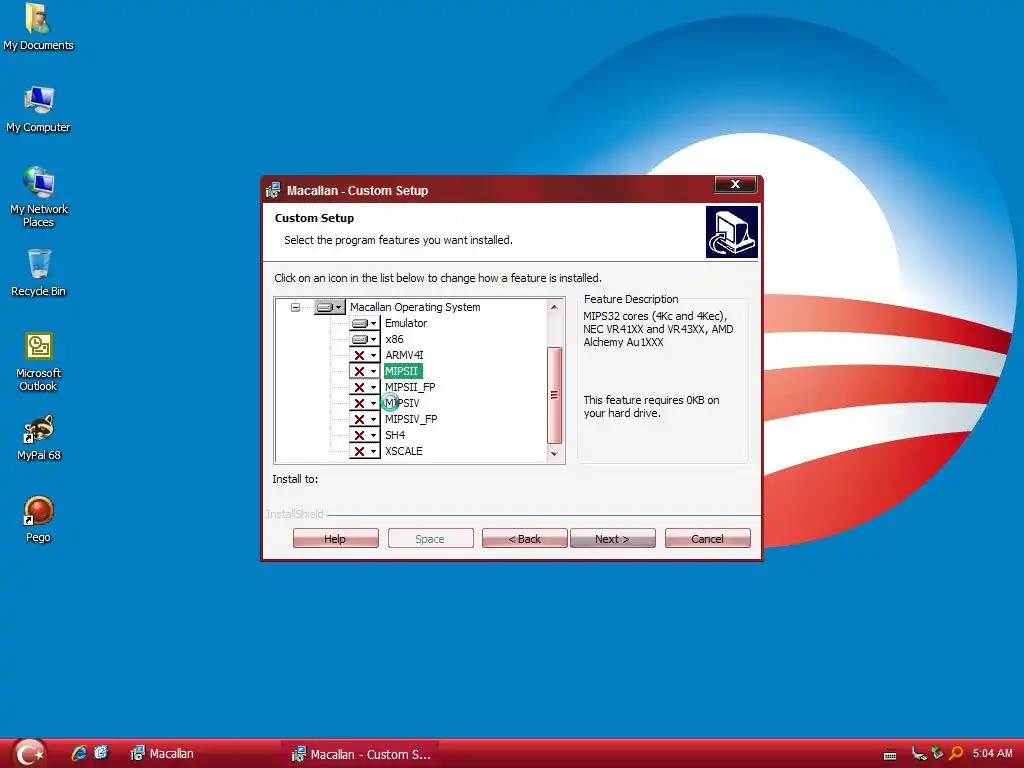Launch Microsoft Outlook from desktop
The width and height of the screenshot is (1024, 768).
pos(38,362)
